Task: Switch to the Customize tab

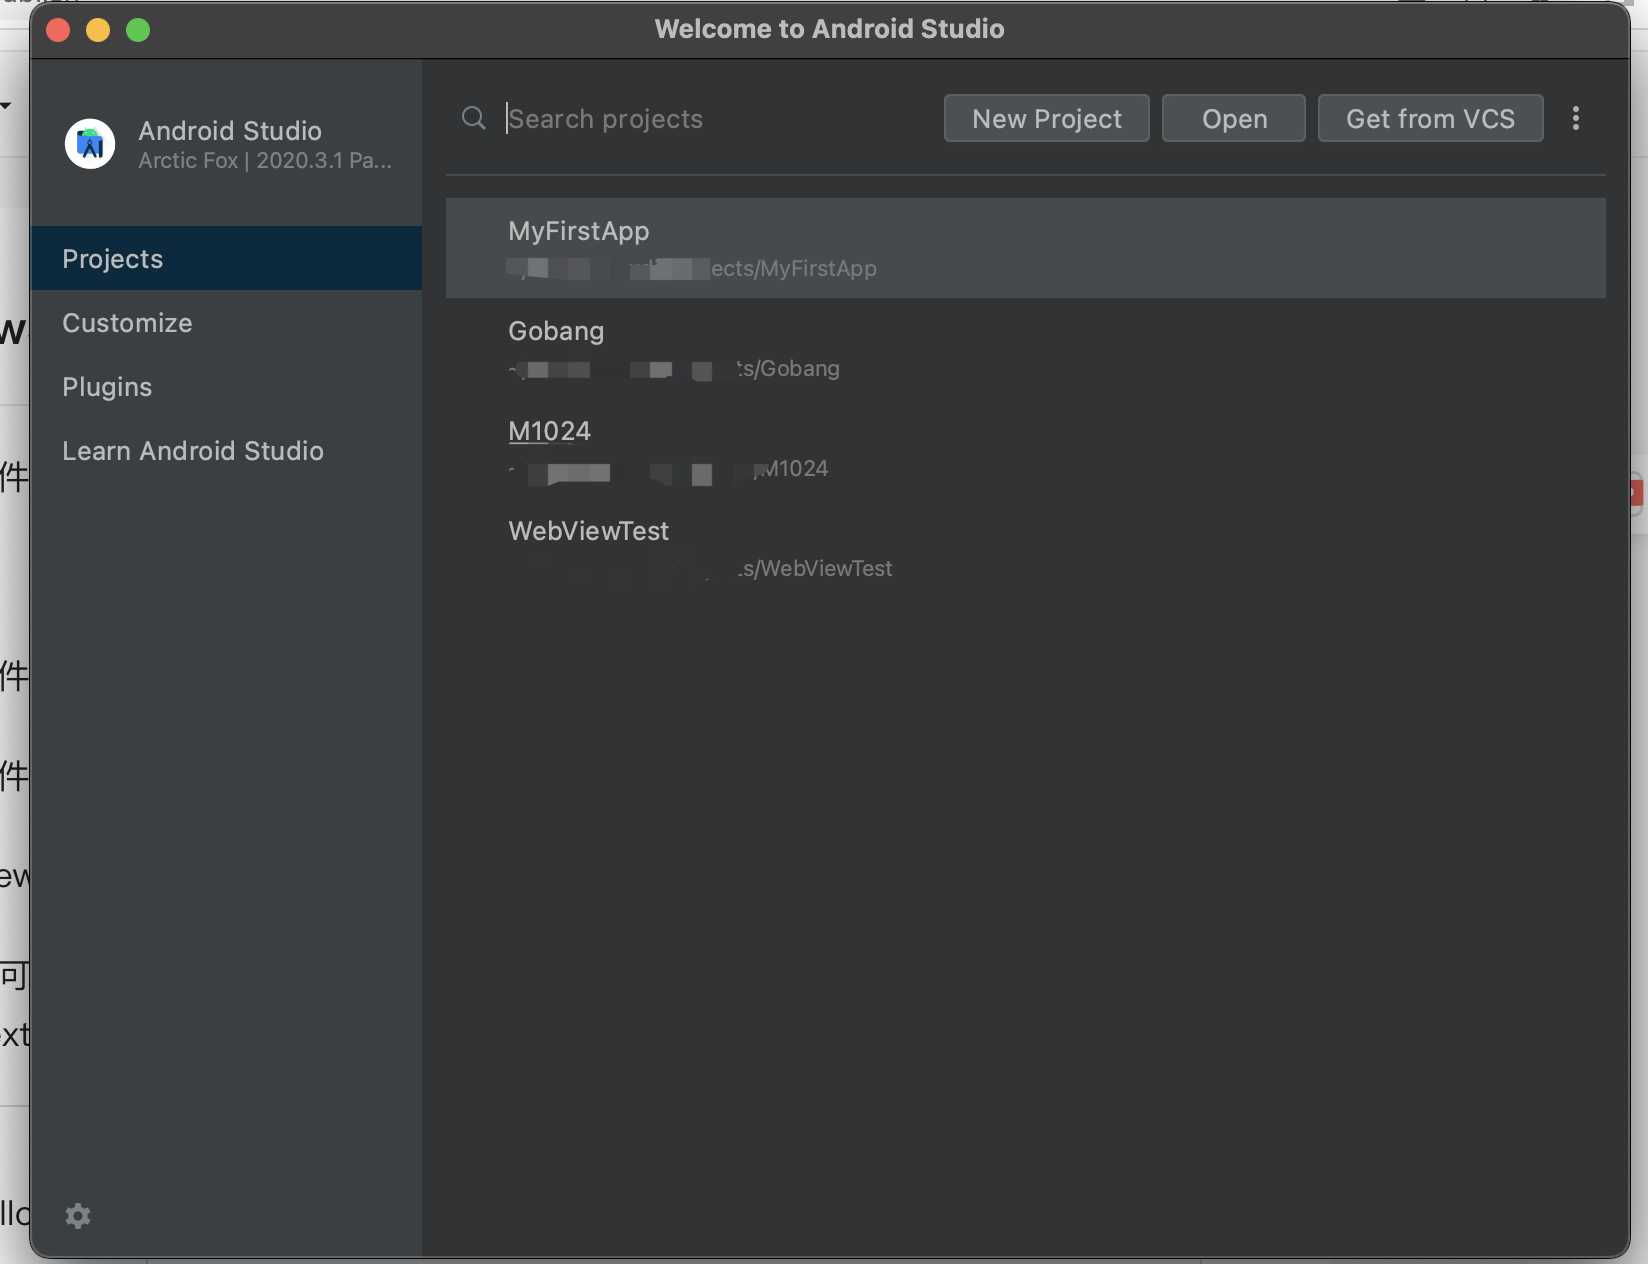Action: pos(226,322)
